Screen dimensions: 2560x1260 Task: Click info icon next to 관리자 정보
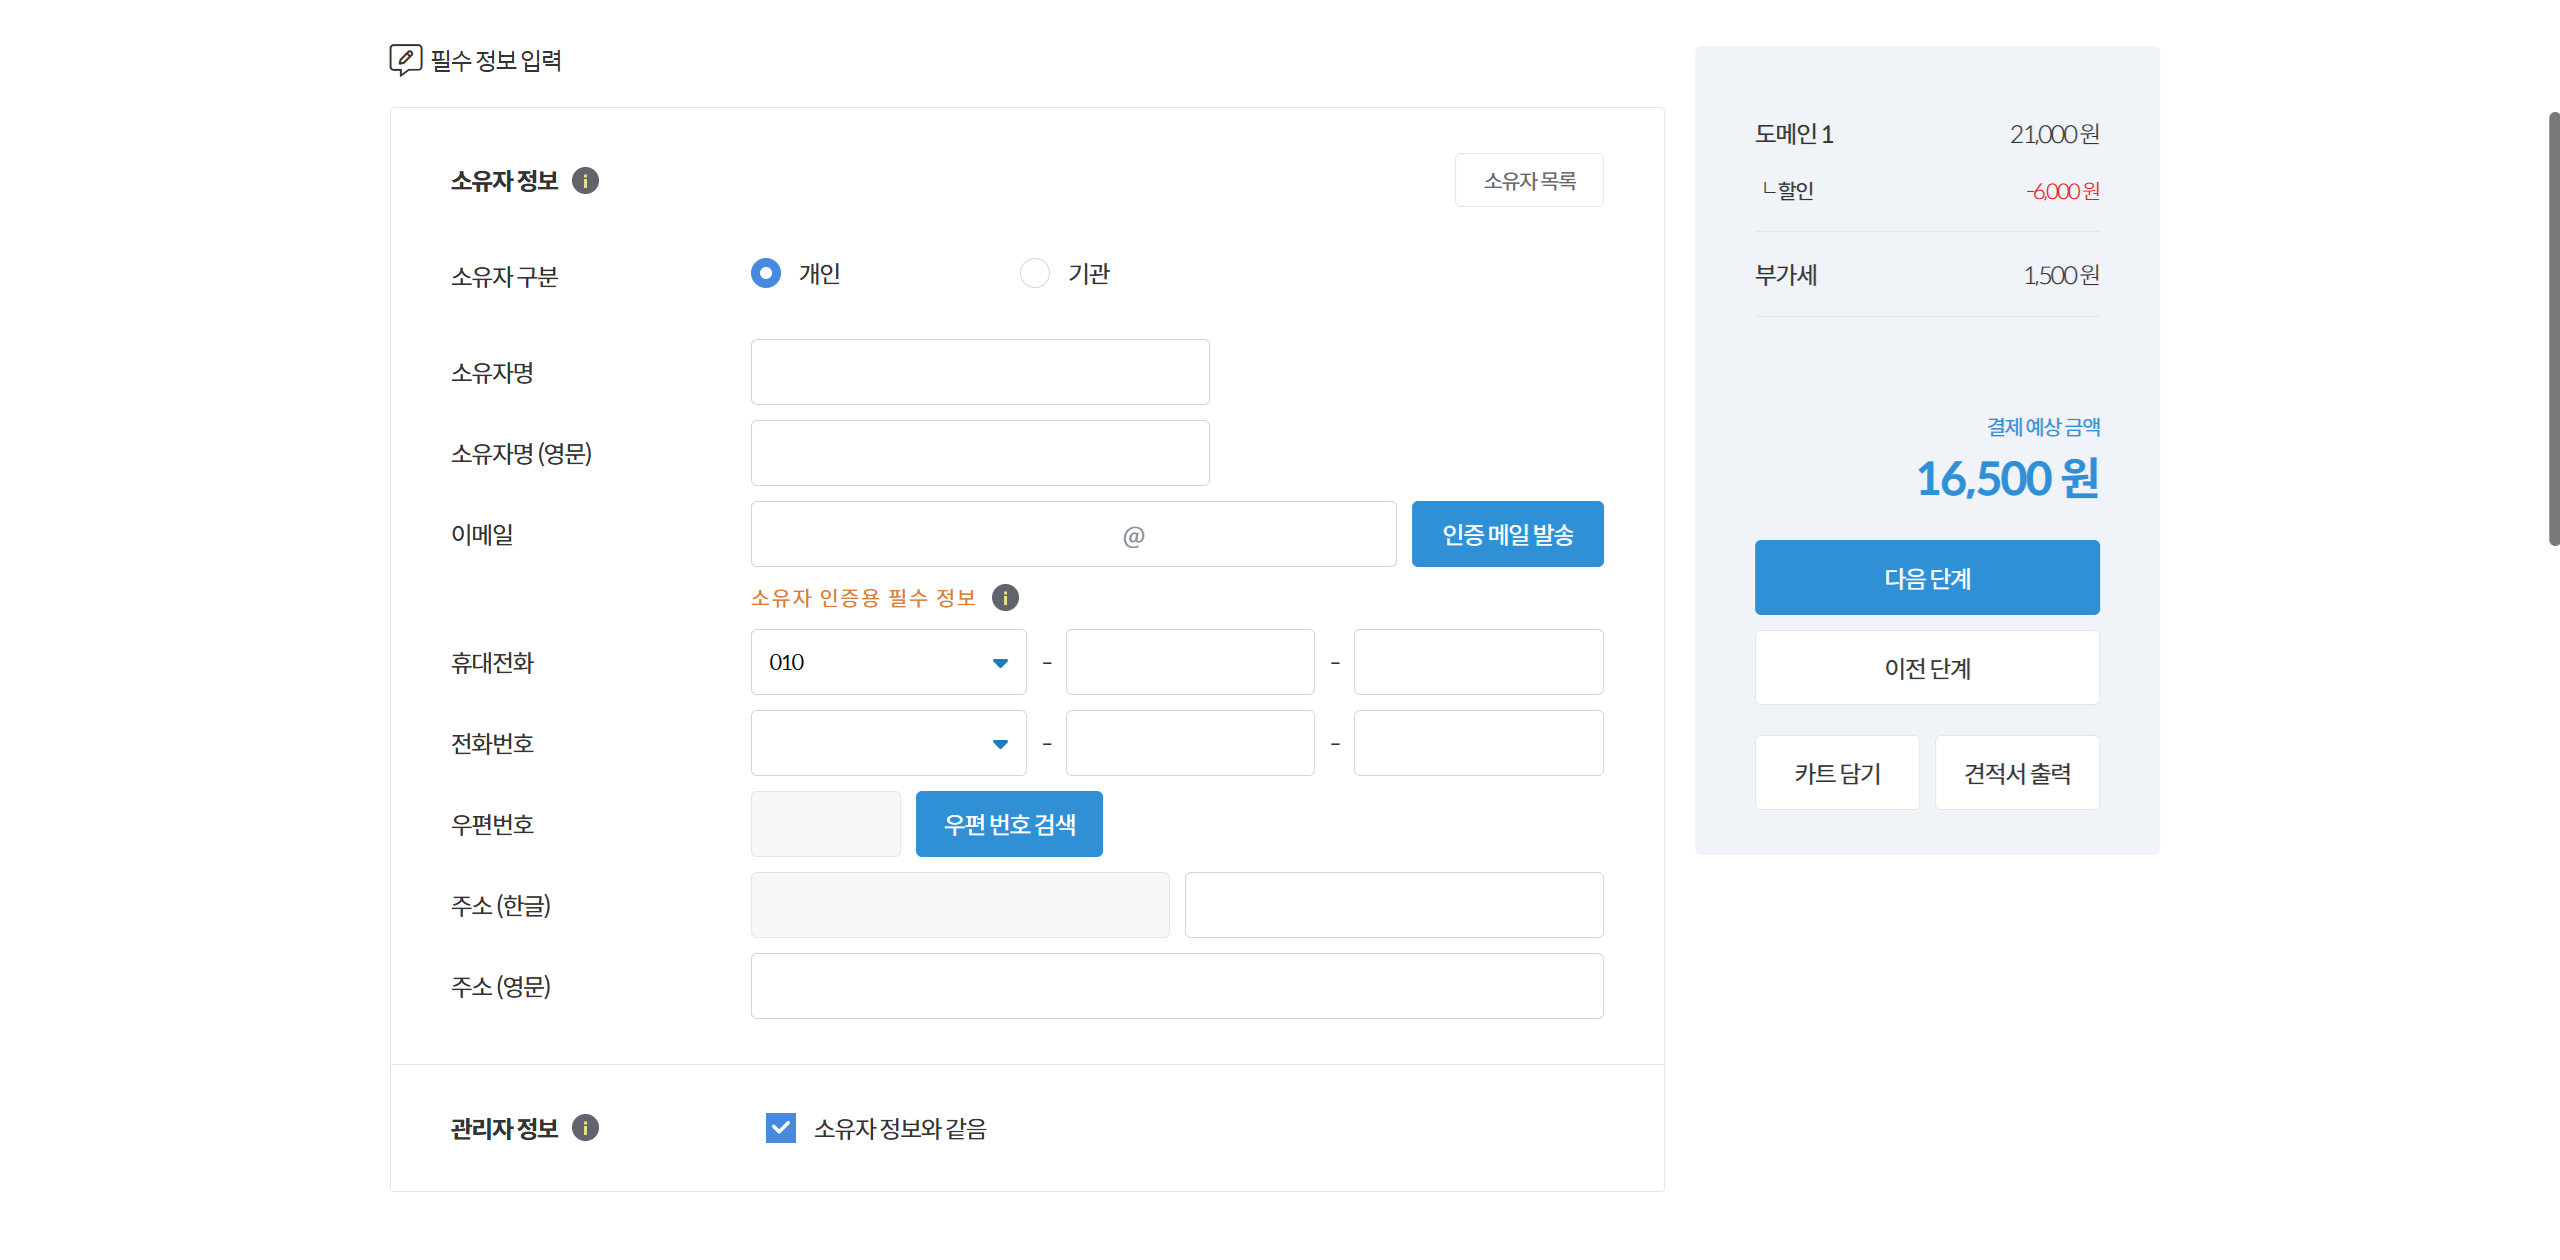pyautogui.click(x=585, y=1128)
